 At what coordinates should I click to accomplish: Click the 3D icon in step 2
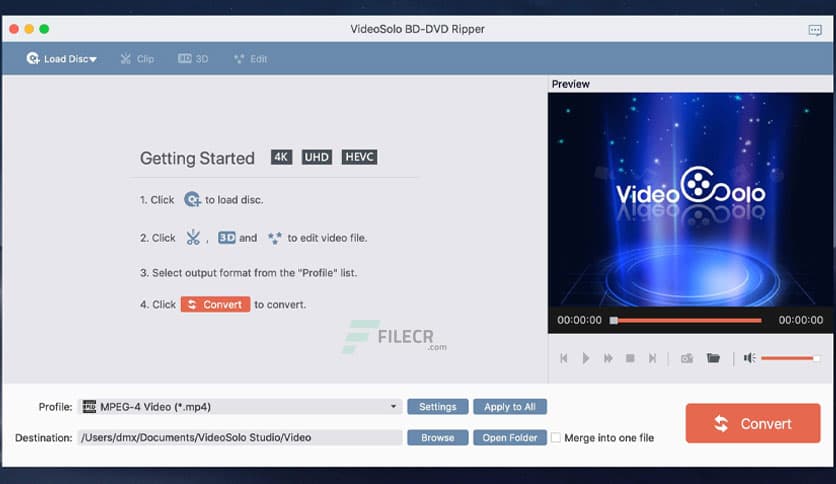[227, 237]
